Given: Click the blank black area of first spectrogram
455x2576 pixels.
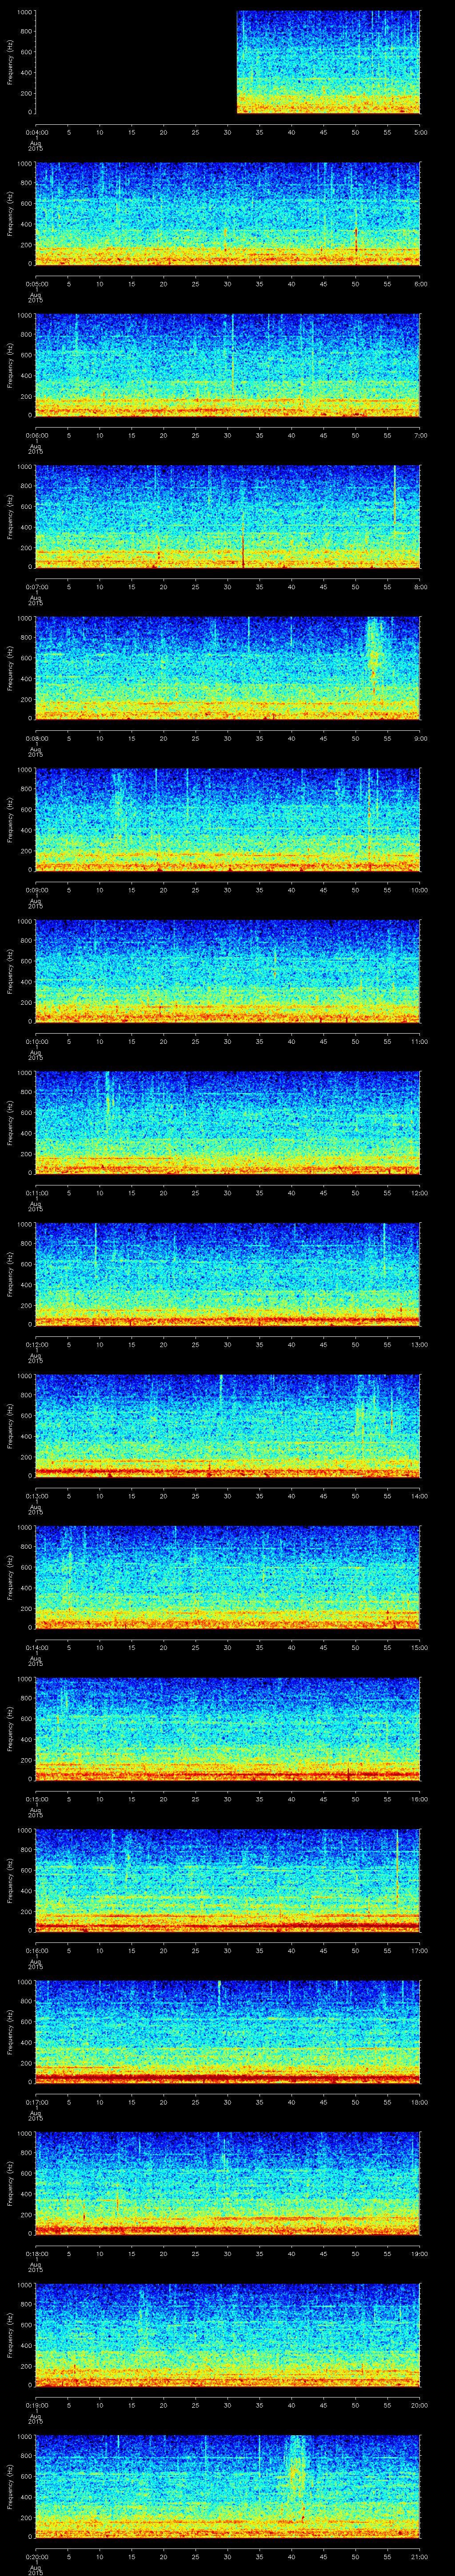Looking at the screenshot, I should [135, 62].
